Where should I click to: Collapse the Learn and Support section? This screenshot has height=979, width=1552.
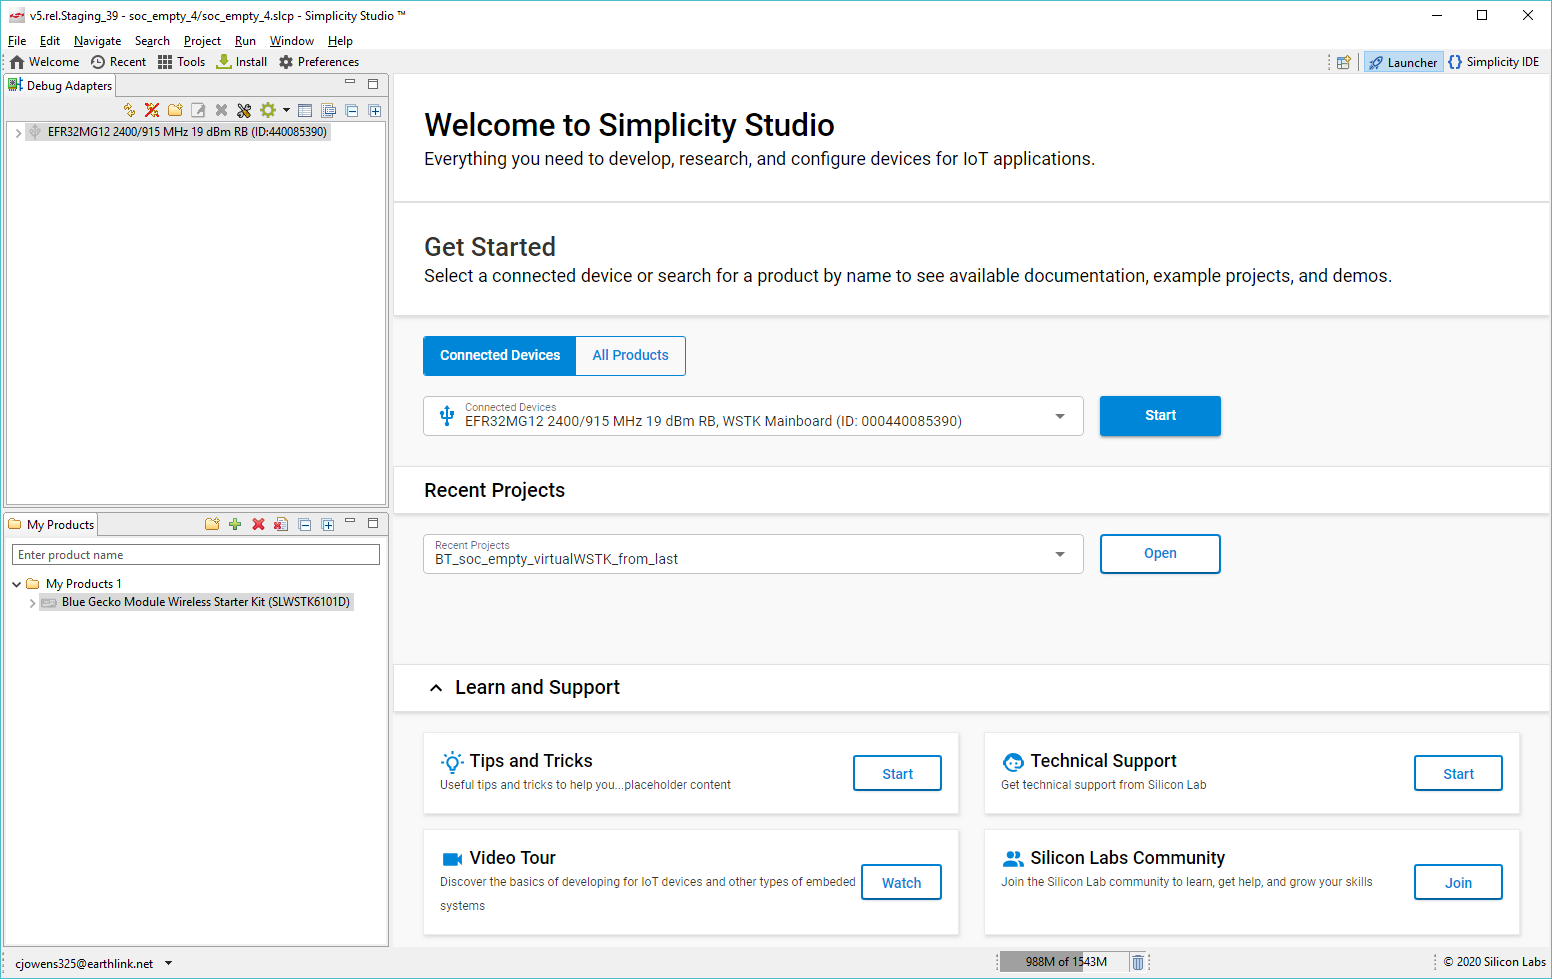436,688
